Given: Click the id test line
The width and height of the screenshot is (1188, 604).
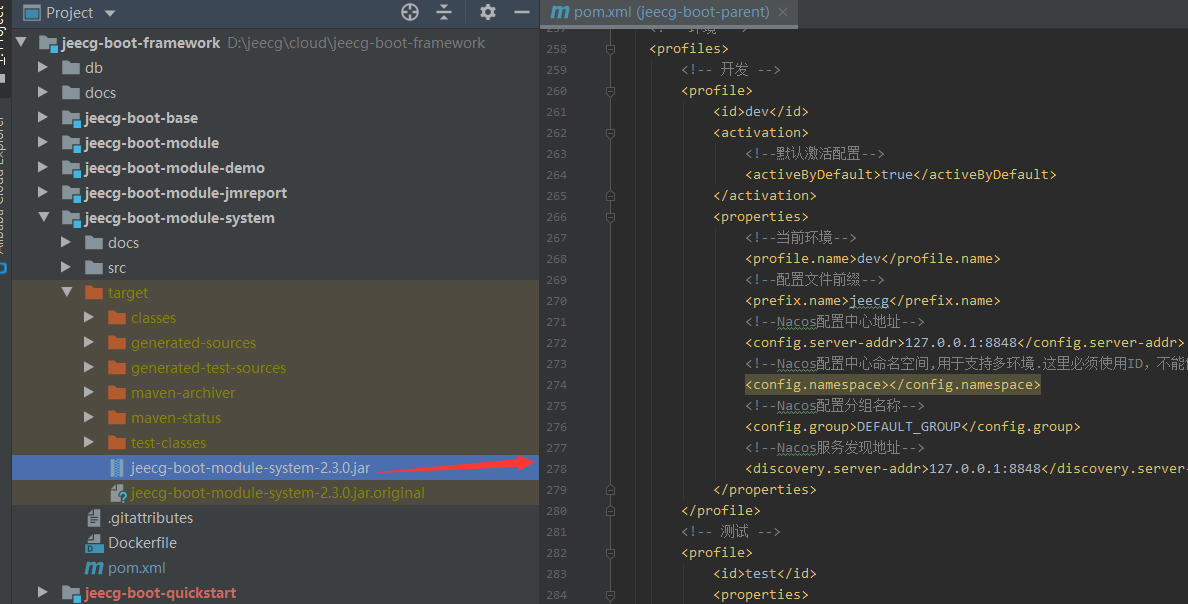Looking at the screenshot, I should pos(764,574).
